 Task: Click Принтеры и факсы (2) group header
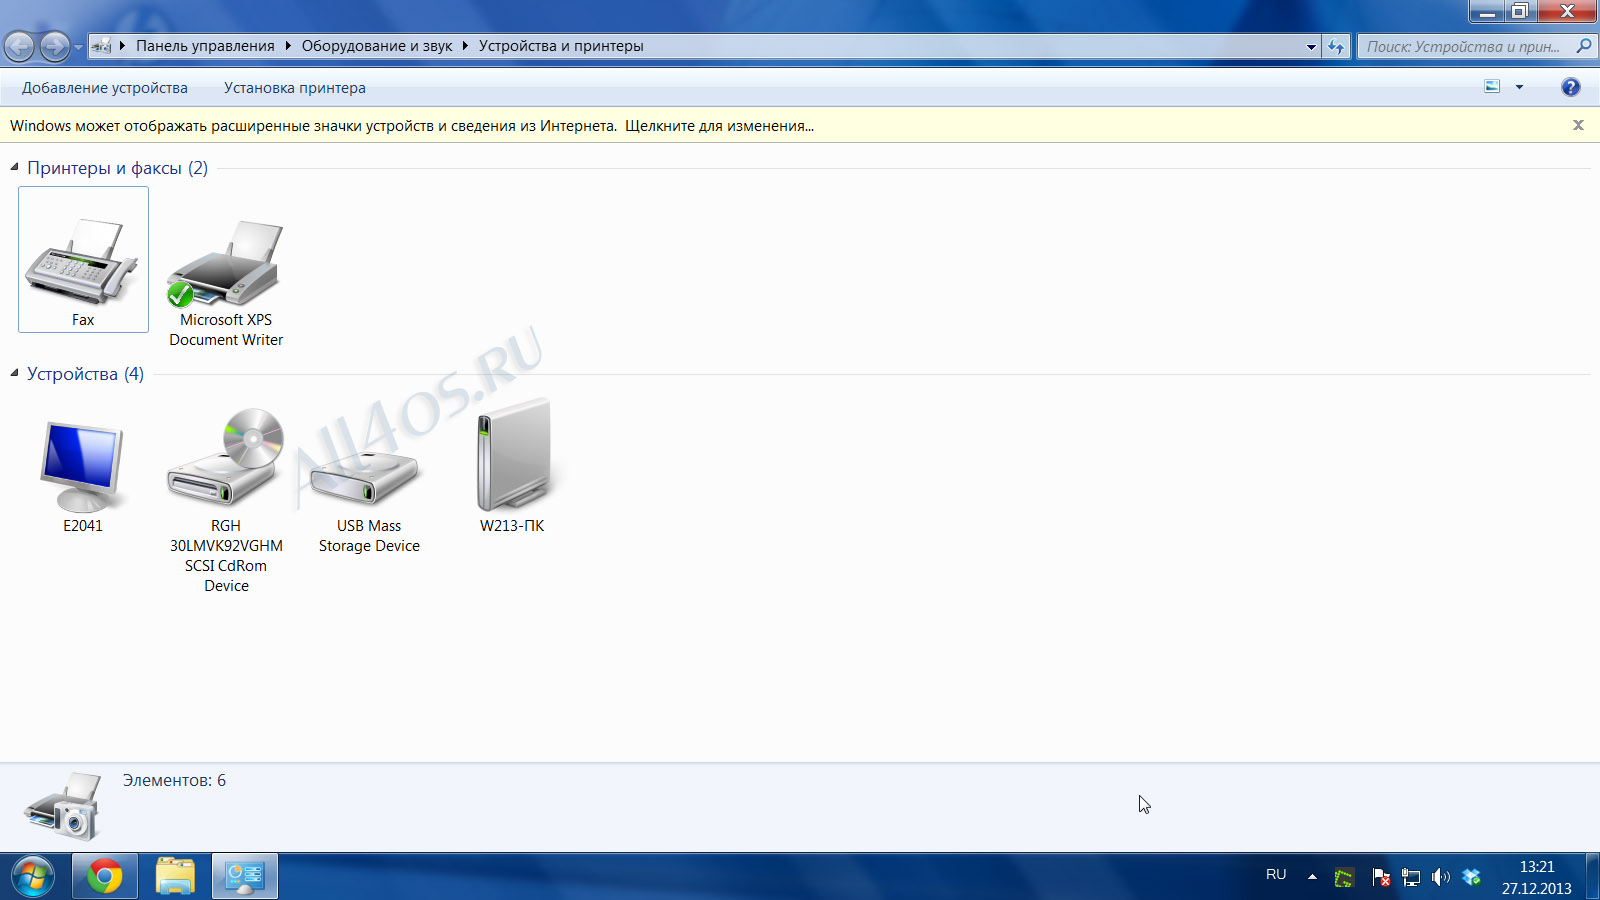pyautogui.click(x=118, y=168)
